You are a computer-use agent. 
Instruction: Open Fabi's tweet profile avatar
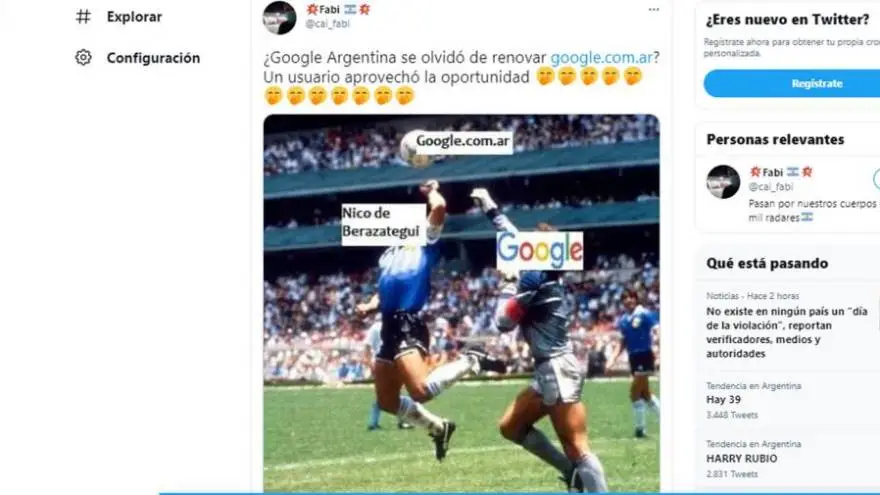(279, 17)
